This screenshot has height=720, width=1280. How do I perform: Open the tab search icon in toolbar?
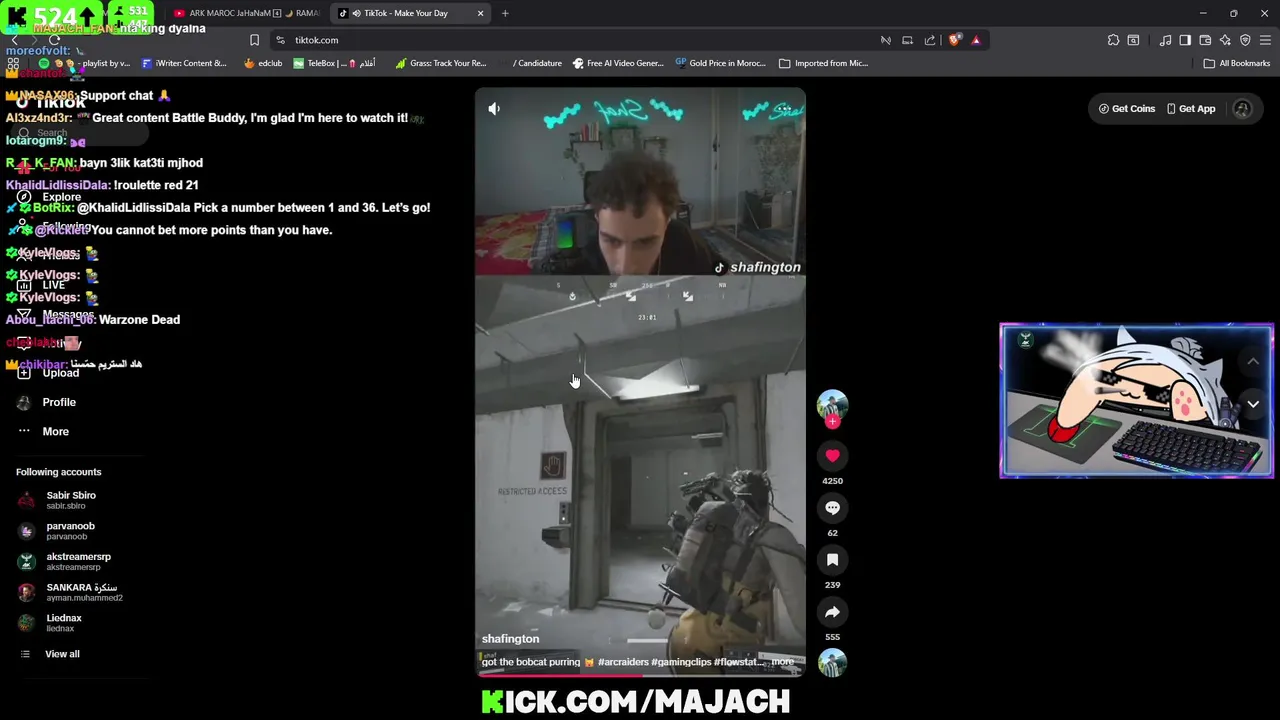(1133, 40)
